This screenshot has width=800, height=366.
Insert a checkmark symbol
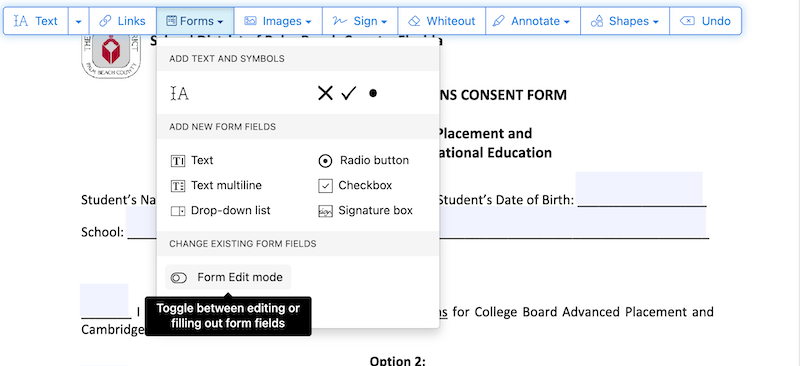pos(348,93)
